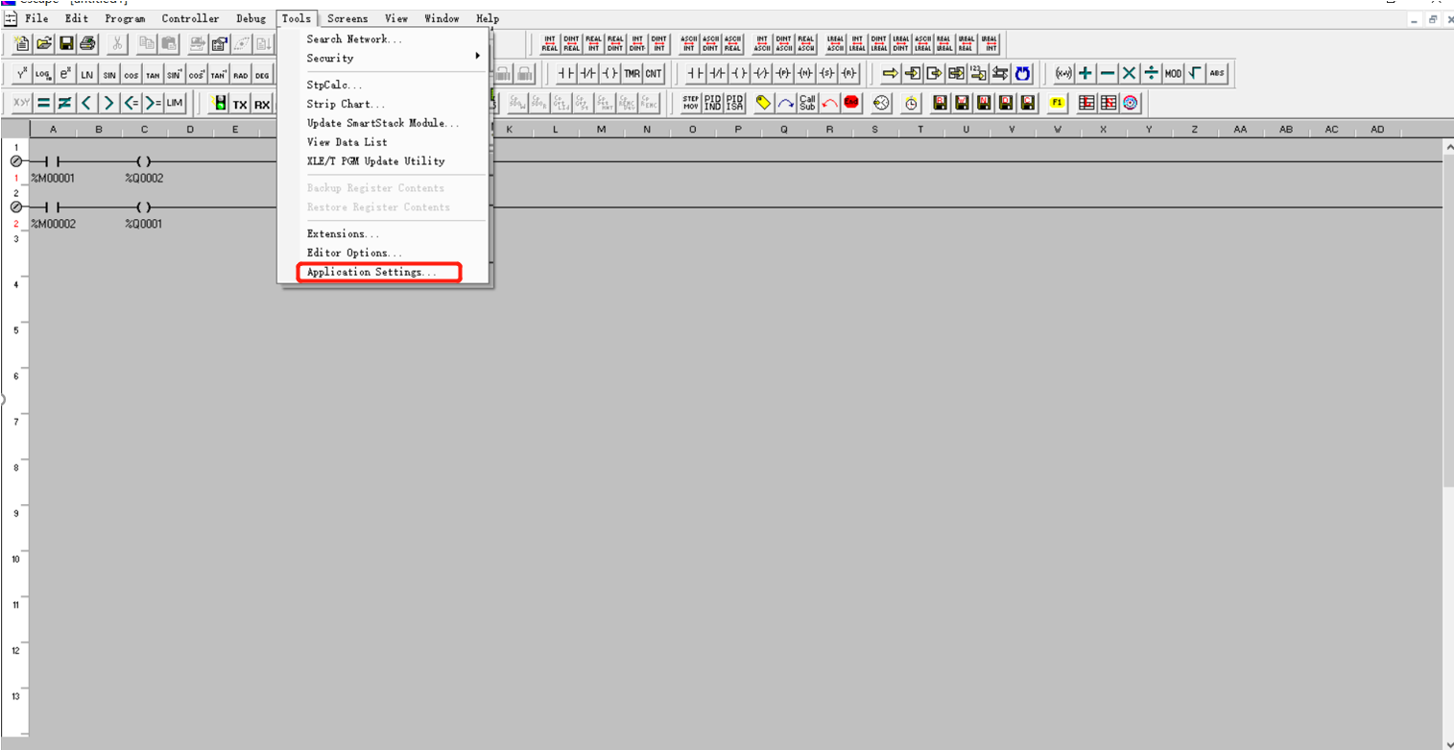Insert the RAD conversion function
Viewport: 1454px width, 750px height.
tap(240, 74)
